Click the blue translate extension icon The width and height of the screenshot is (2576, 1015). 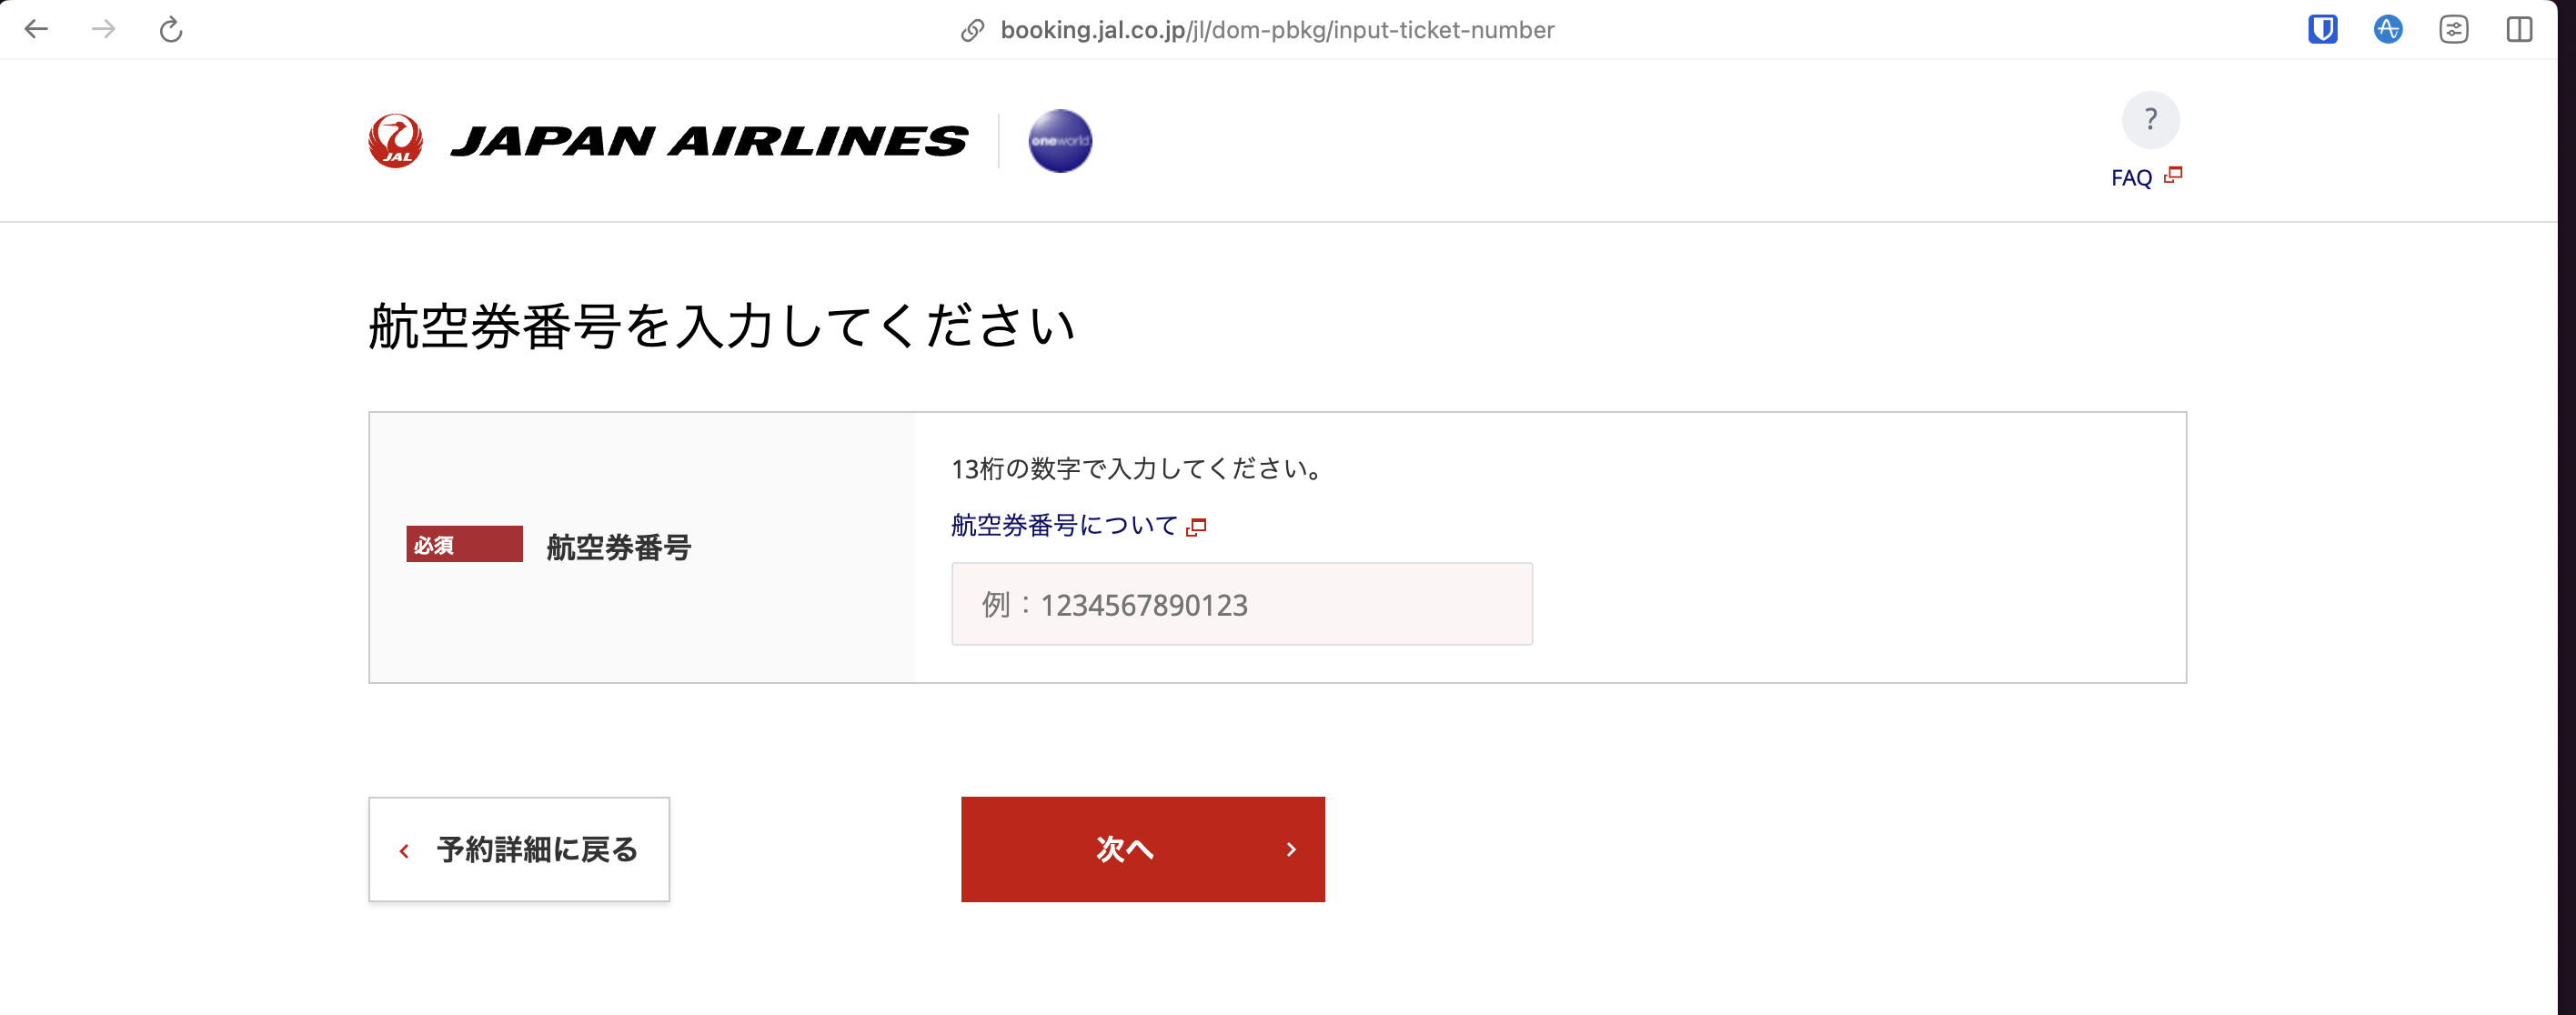[2387, 29]
